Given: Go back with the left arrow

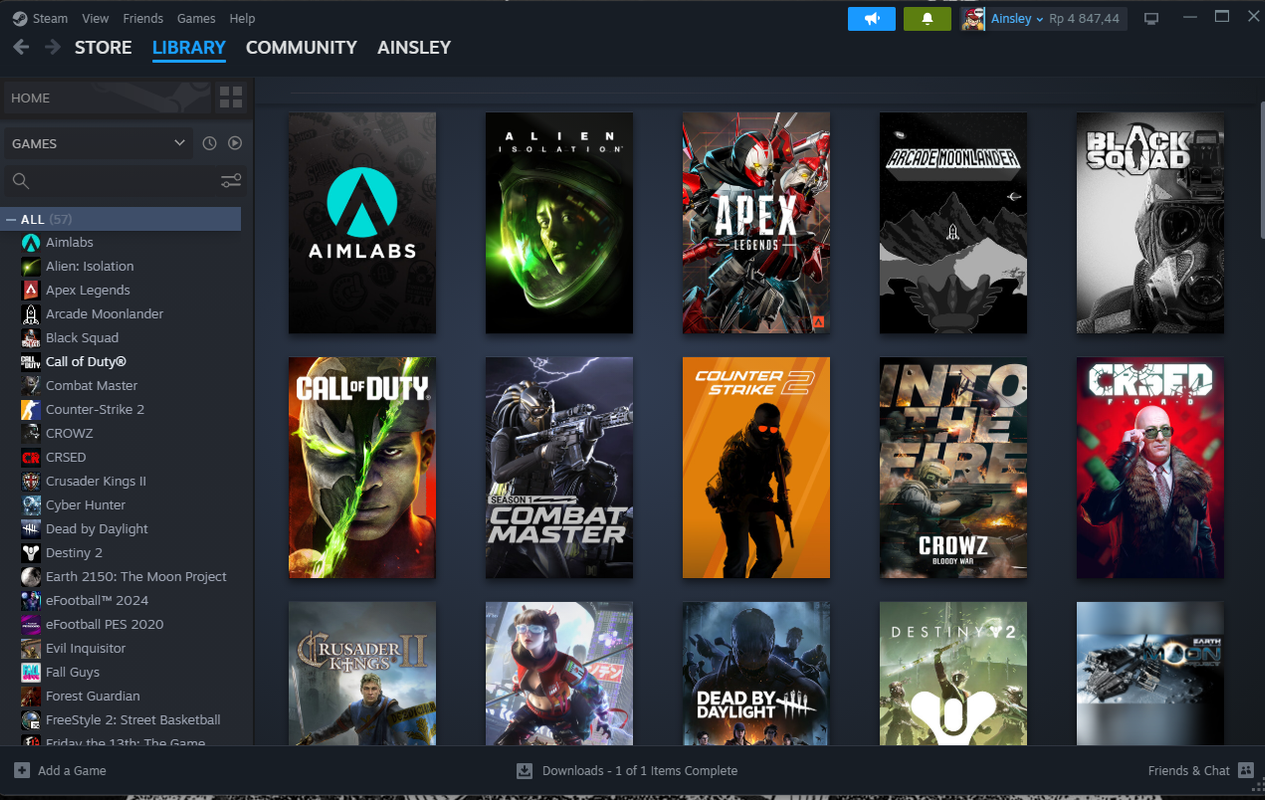Looking at the screenshot, I should pyautogui.click(x=21, y=47).
